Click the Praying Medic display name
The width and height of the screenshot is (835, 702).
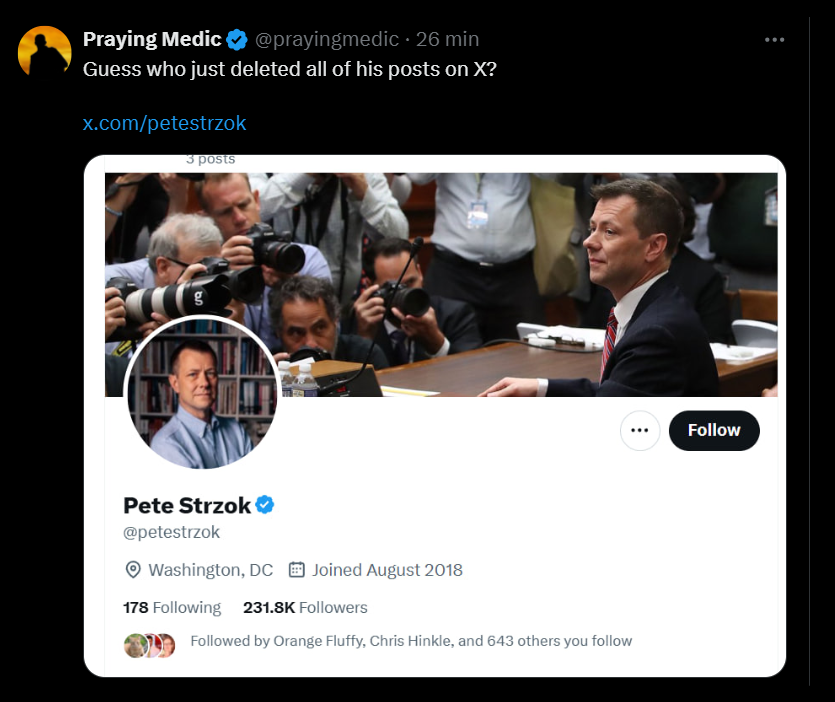(151, 40)
